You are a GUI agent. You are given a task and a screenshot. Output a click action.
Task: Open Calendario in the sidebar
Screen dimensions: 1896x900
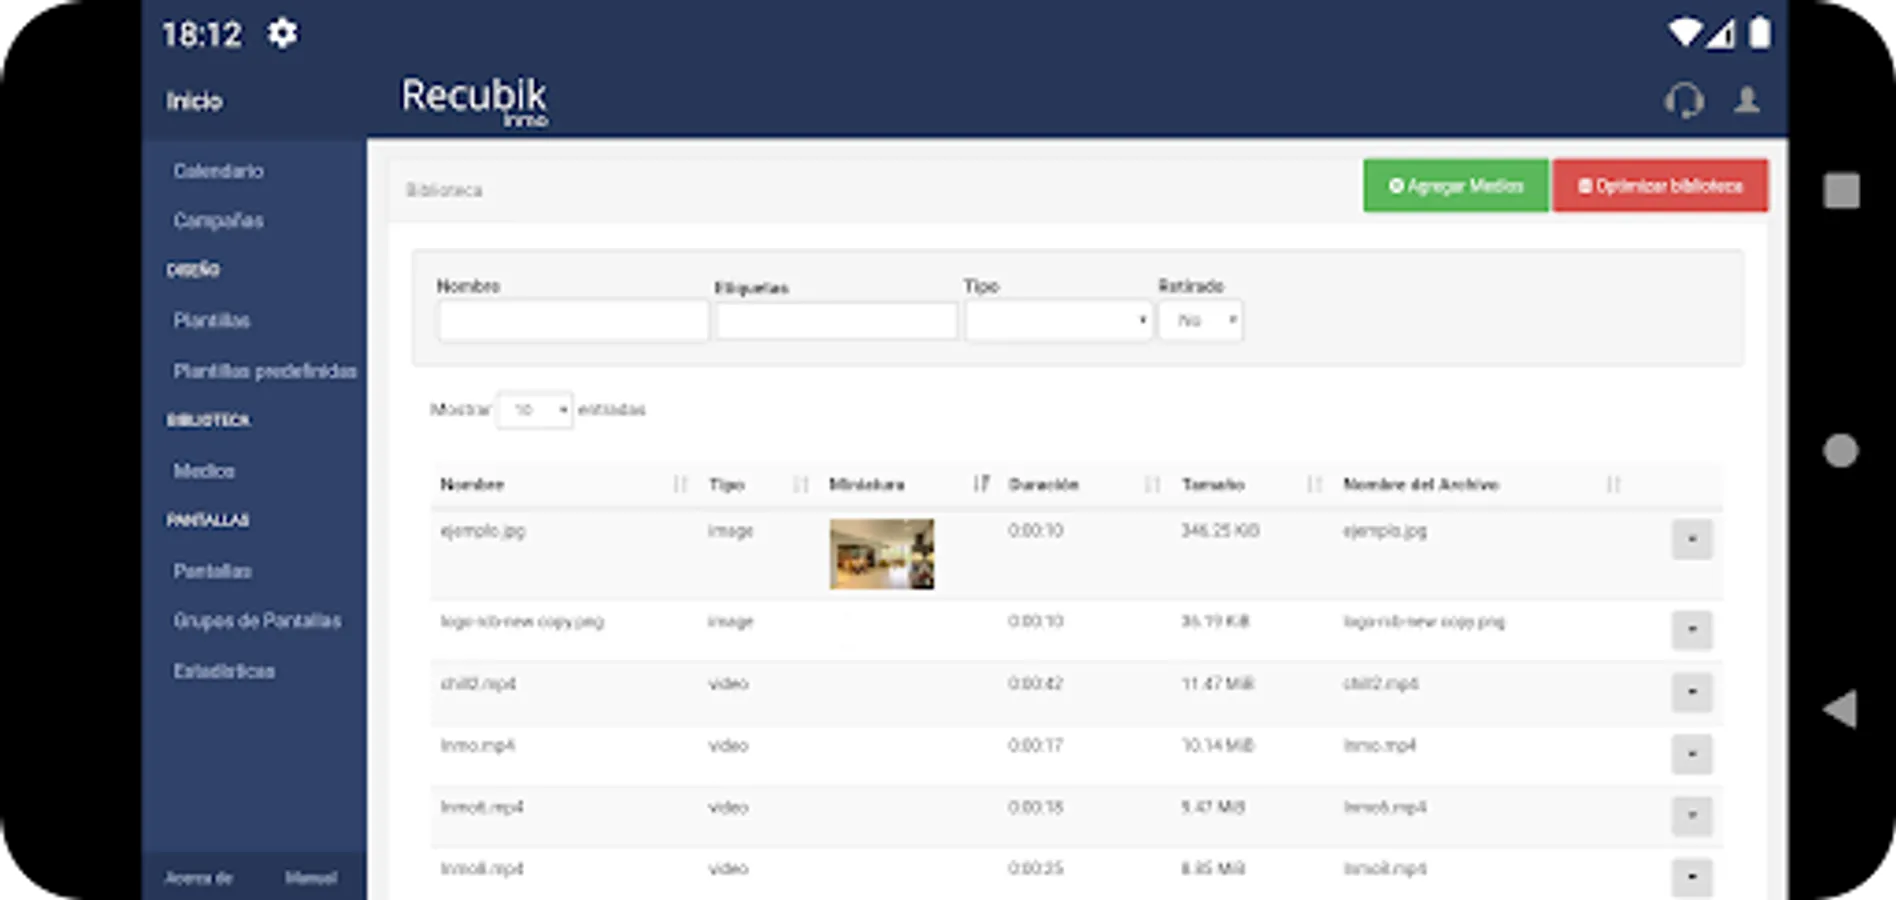(x=218, y=171)
